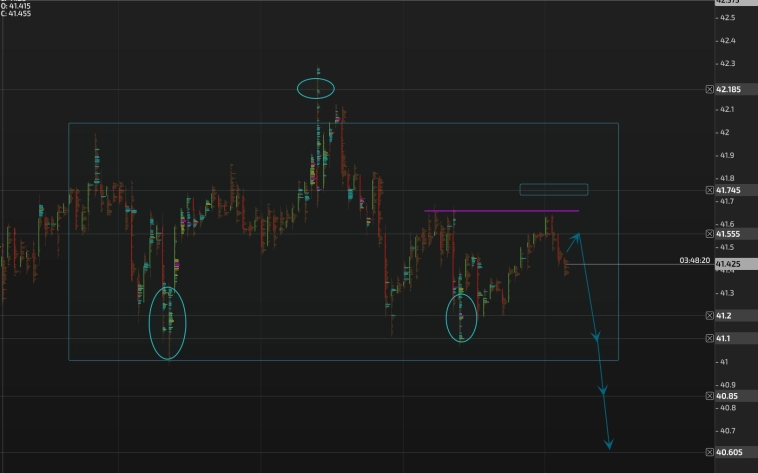The height and width of the screenshot is (473, 758).
Task: Select the 41.1 level price label
Action: click(x=724, y=339)
